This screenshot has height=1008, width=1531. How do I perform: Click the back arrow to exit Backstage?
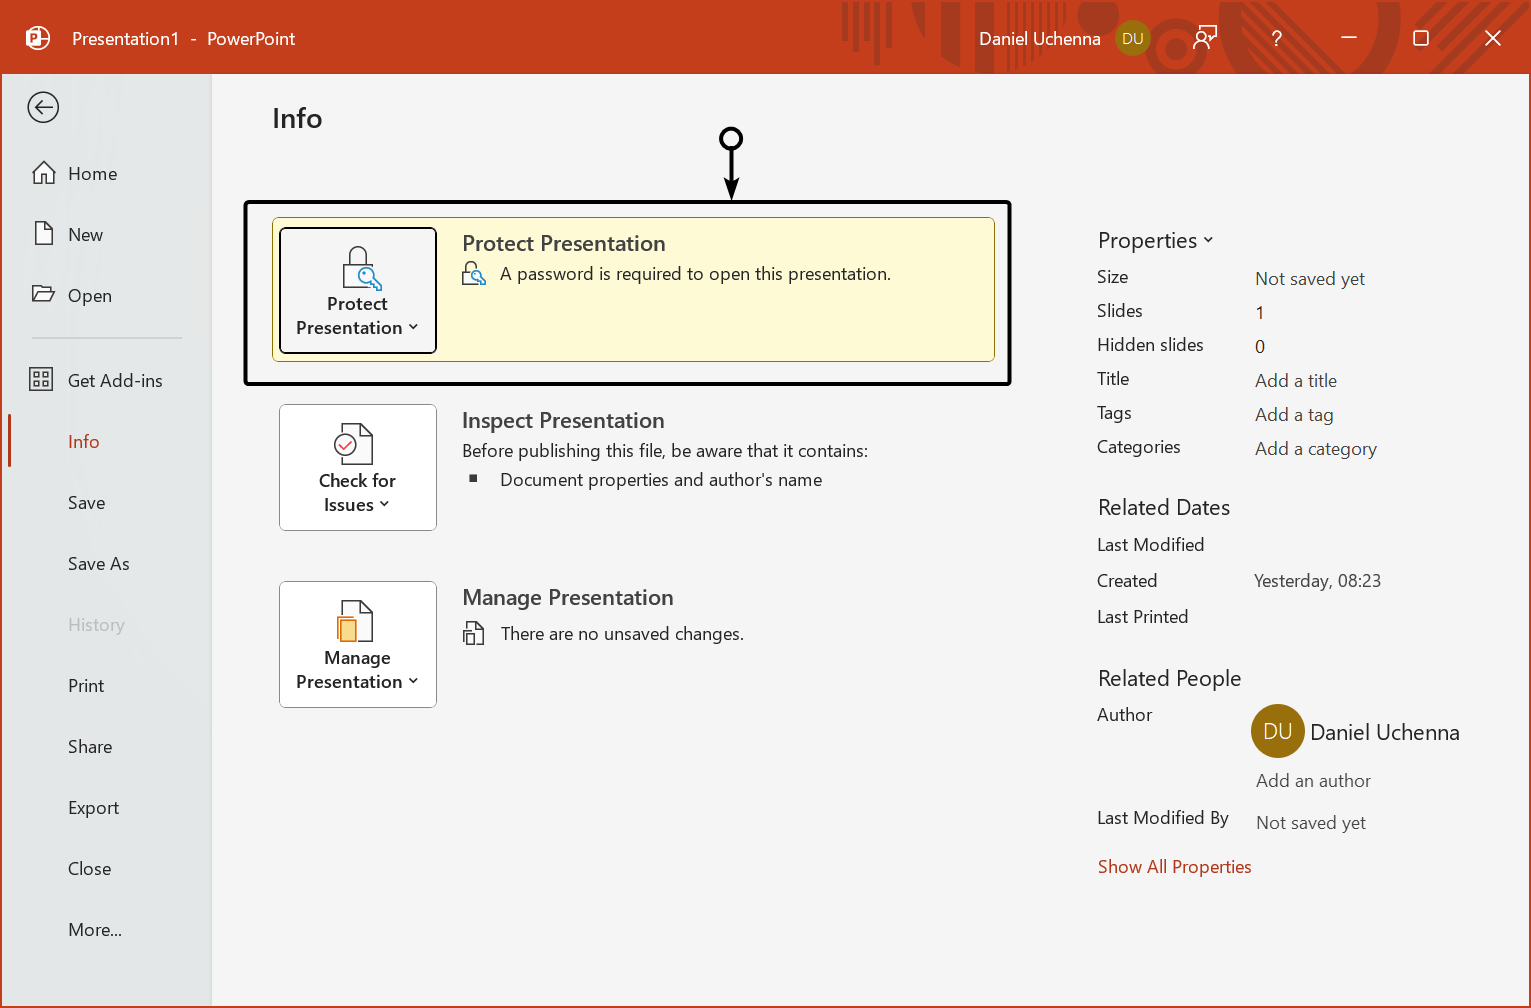coord(43,107)
